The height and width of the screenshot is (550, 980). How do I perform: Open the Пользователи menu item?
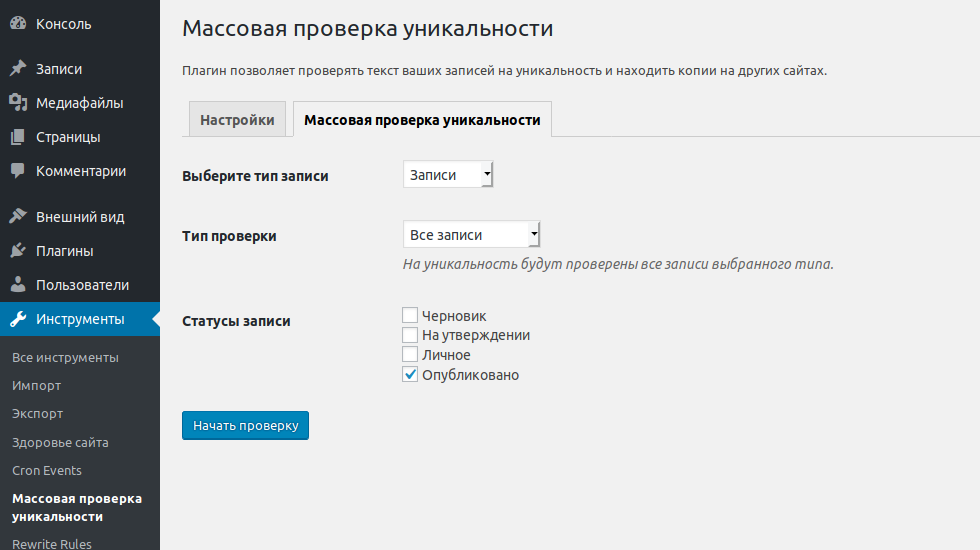[80, 284]
